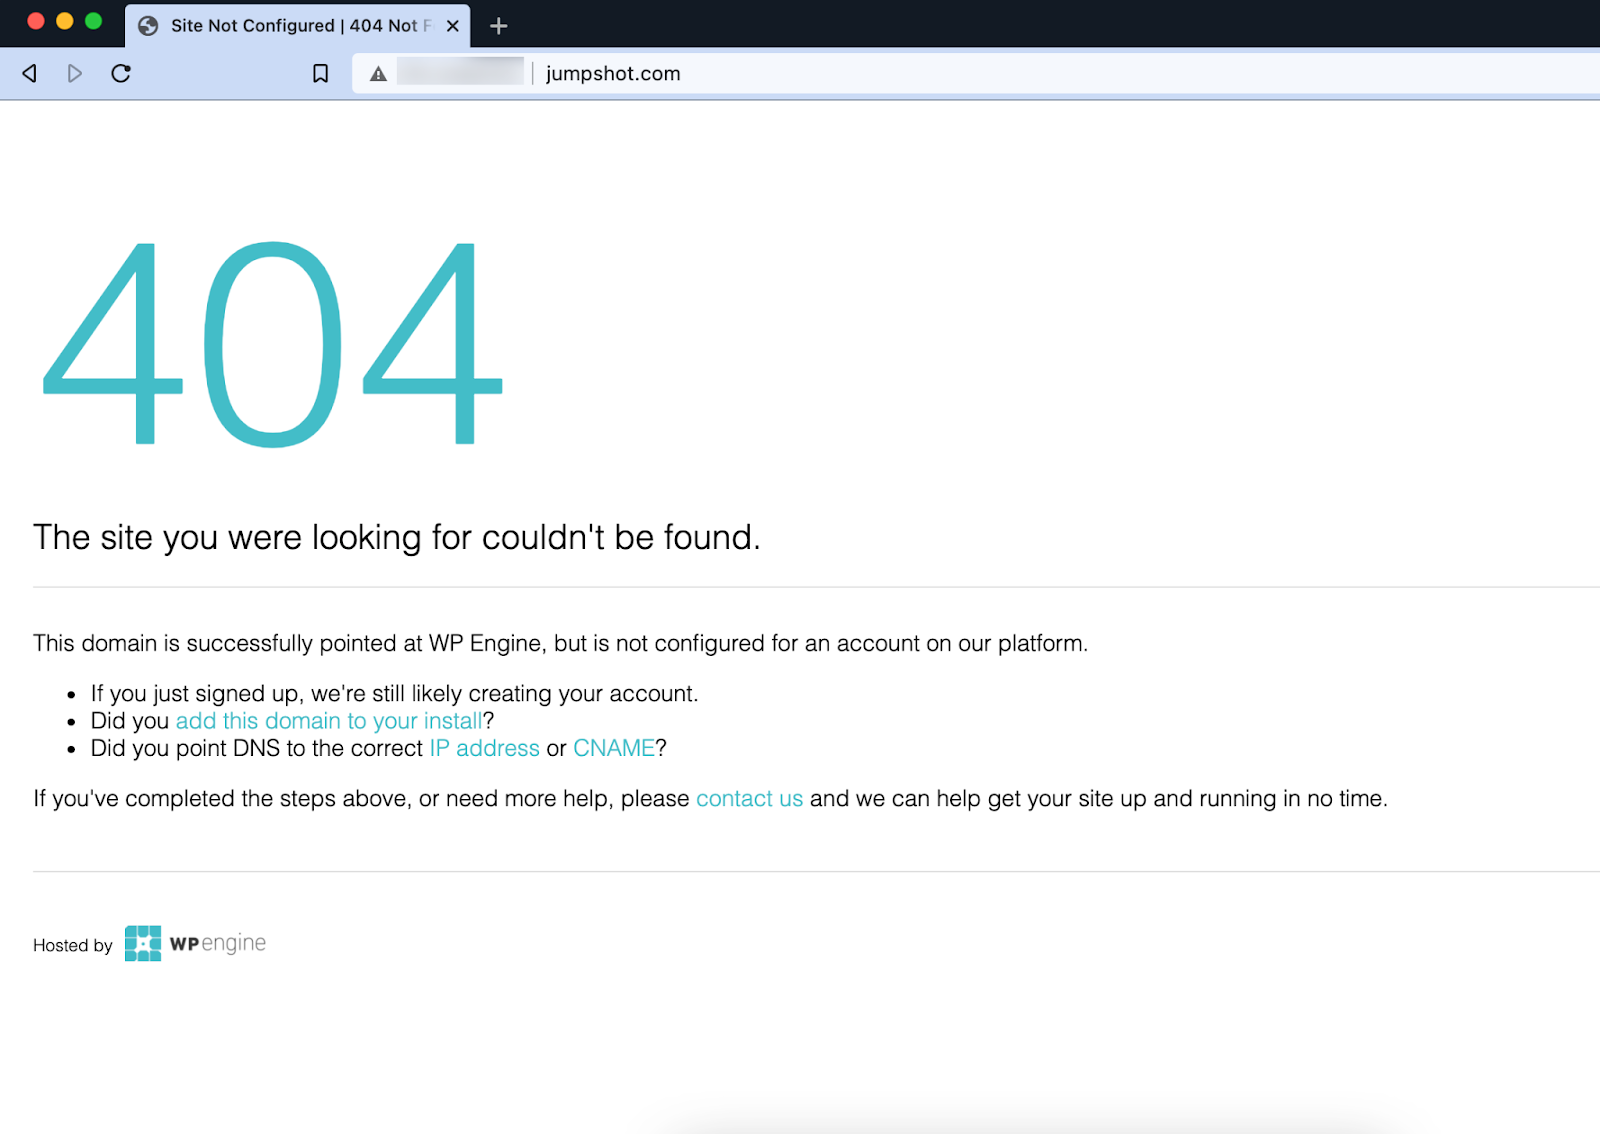The height and width of the screenshot is (1134, 1600).
Task: Open 'add this domain to your install' link
Action: pos(329,721)
